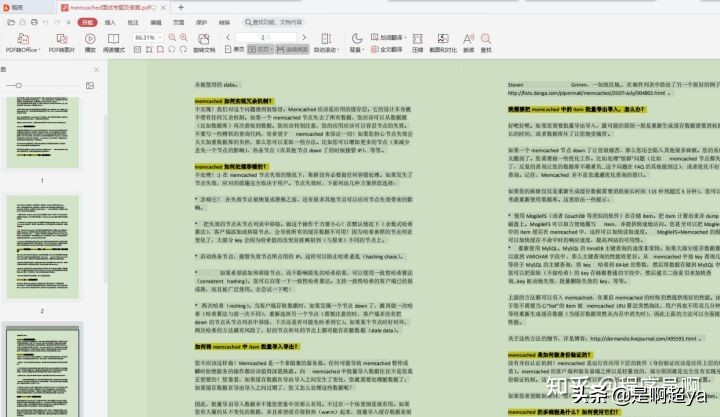Click the fit page icon below zoom box
The height and width of the screenshot is (417, 720).
click(x=149, y=49)
